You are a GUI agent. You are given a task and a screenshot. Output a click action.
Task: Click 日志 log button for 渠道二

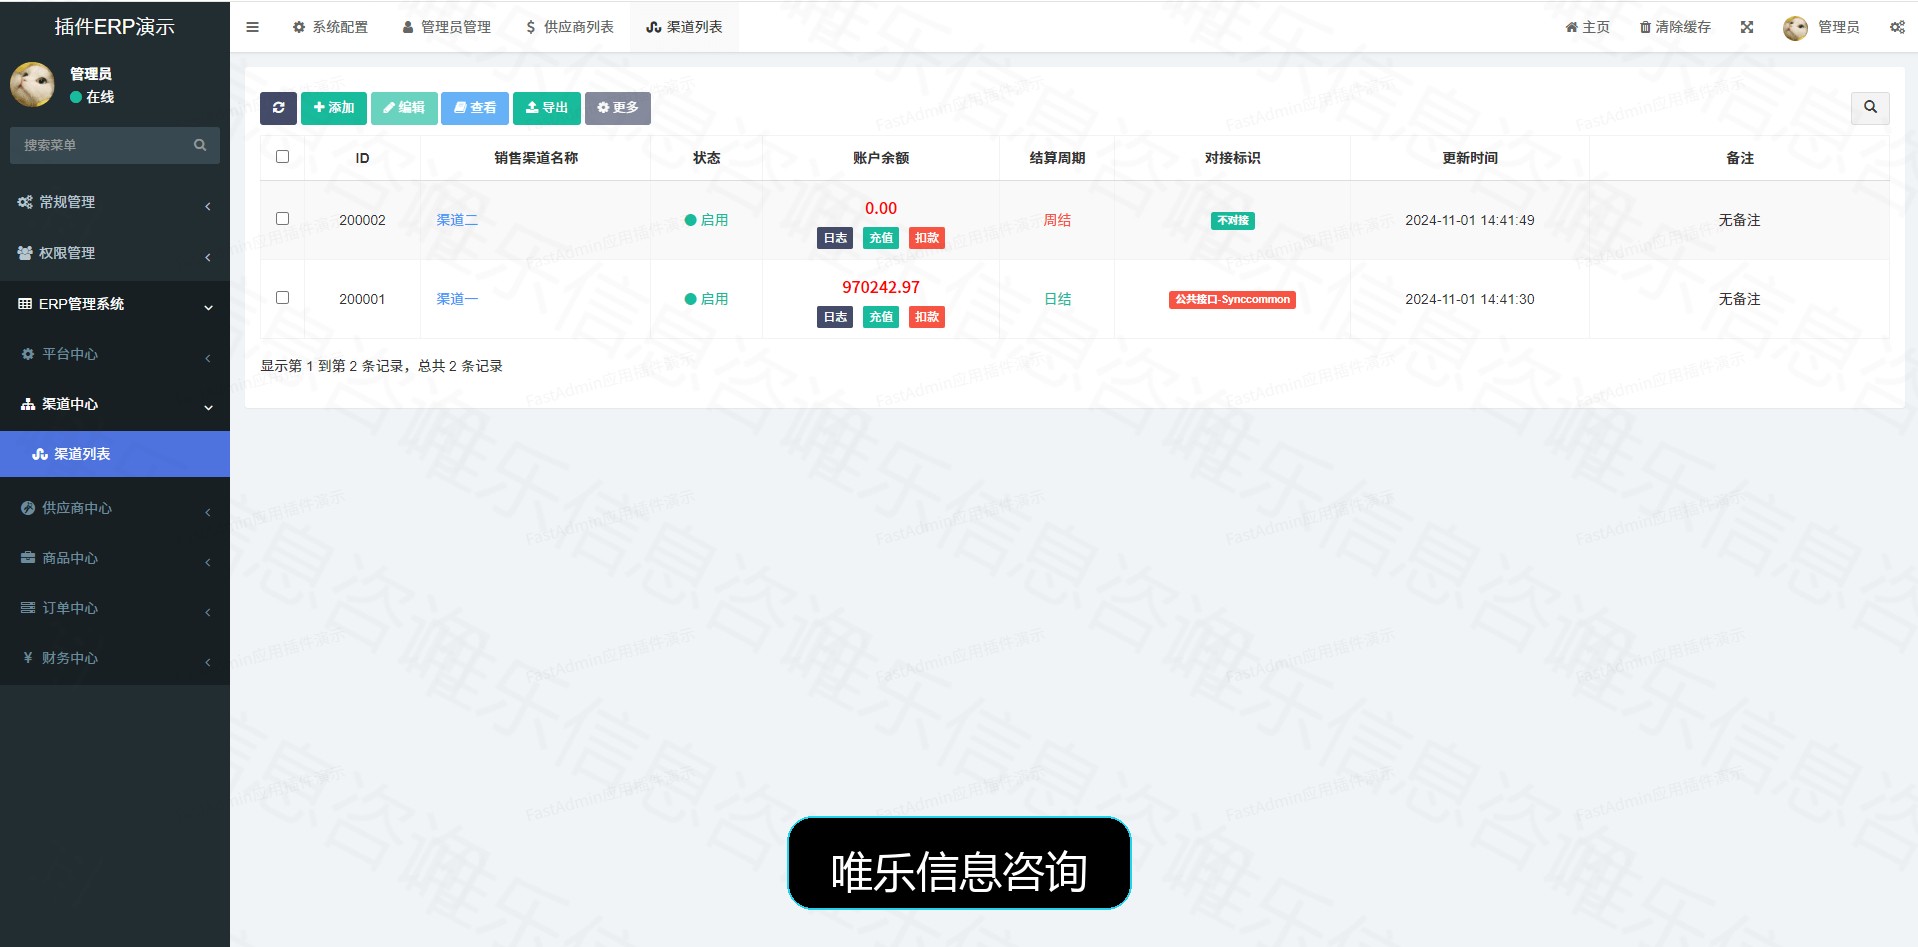[x=835, y=238]
